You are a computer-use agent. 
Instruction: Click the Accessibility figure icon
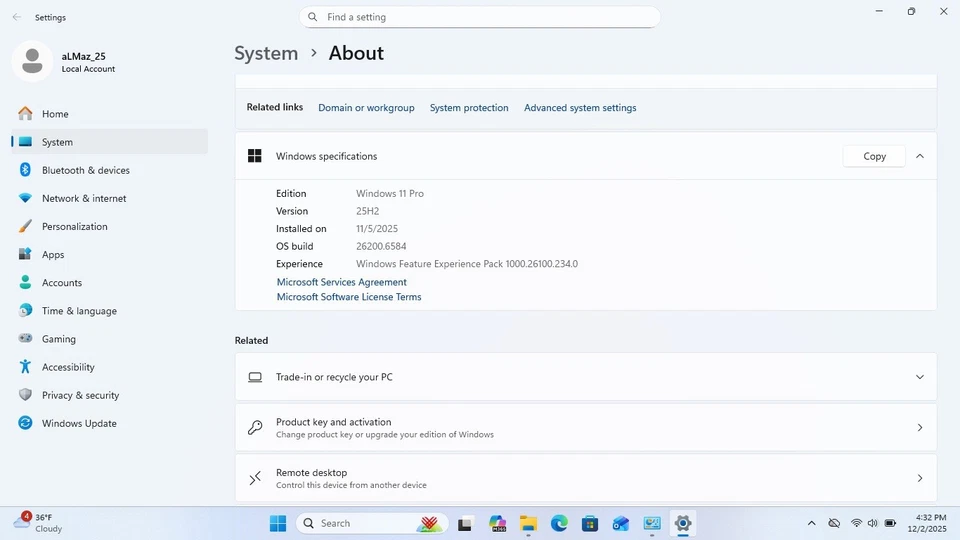pos(25,366)
